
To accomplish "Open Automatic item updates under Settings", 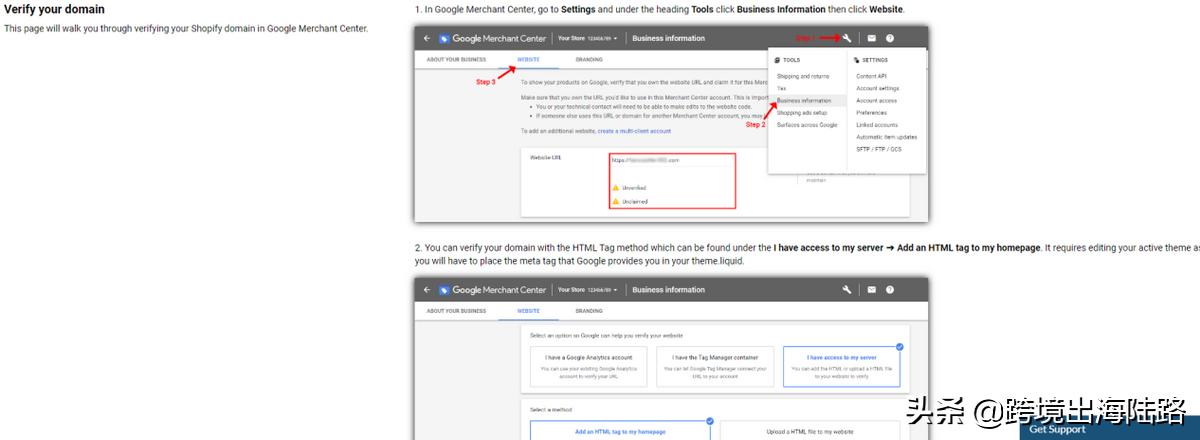I will pos(886,137).
